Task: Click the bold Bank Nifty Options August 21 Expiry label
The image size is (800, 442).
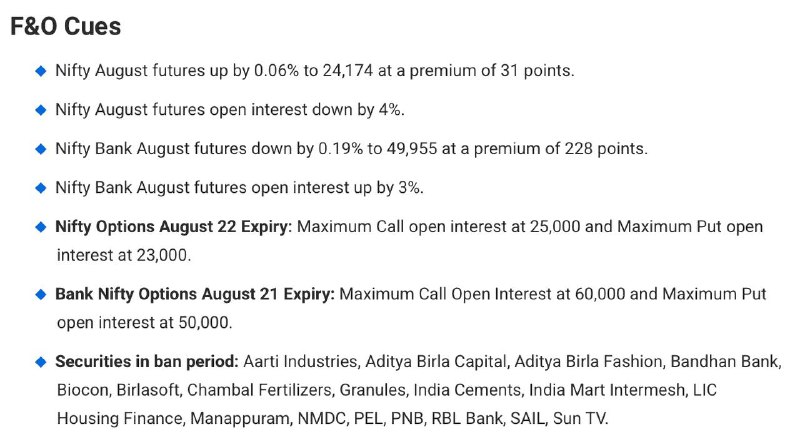Action: pyautogui.click(x=195, y=294)
